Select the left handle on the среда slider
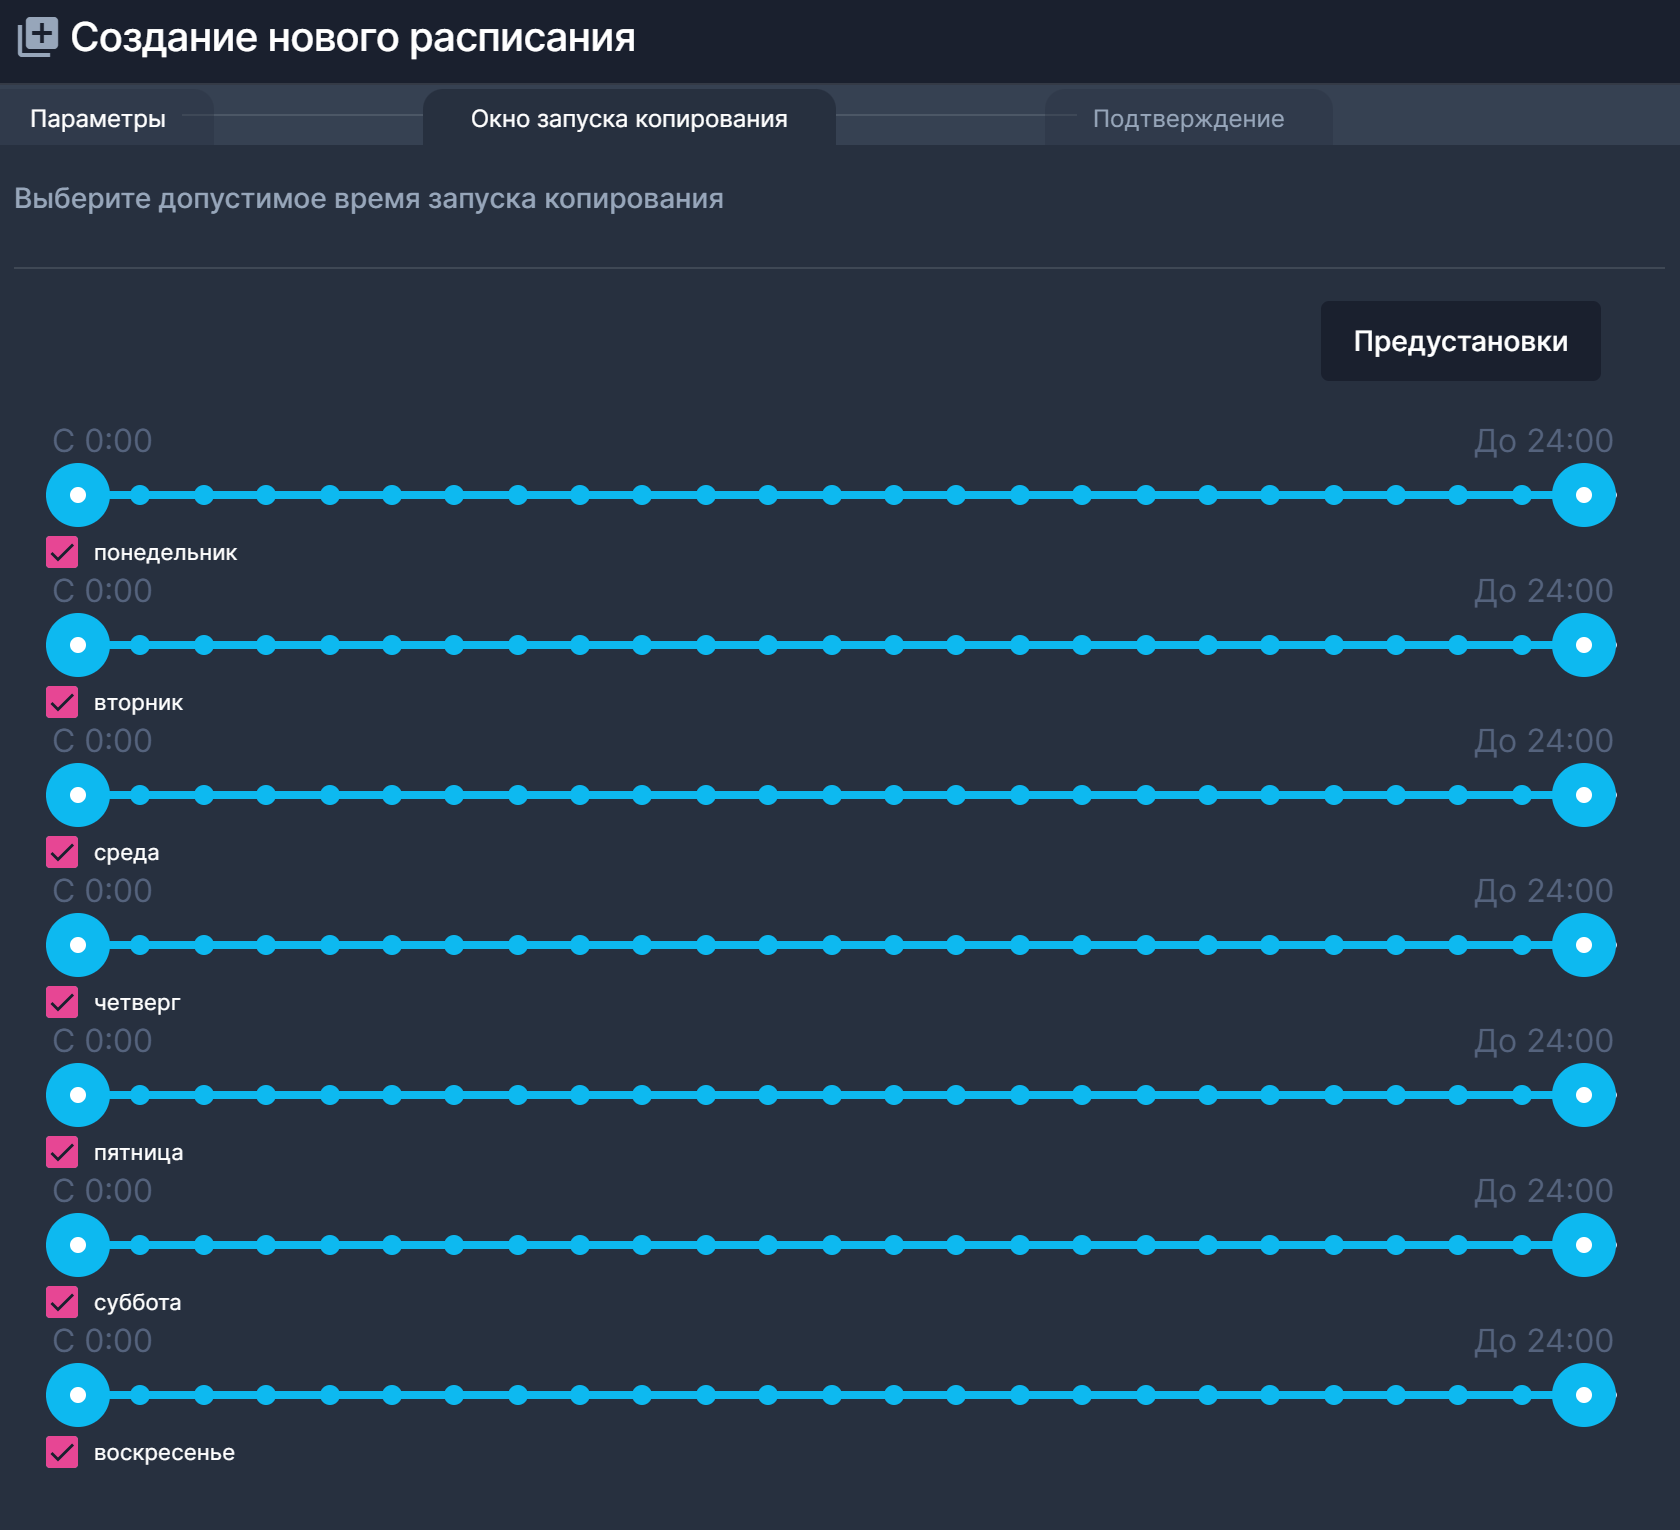The height and width of the screenshot is (1530, 1680). click(x=77, y=795)
